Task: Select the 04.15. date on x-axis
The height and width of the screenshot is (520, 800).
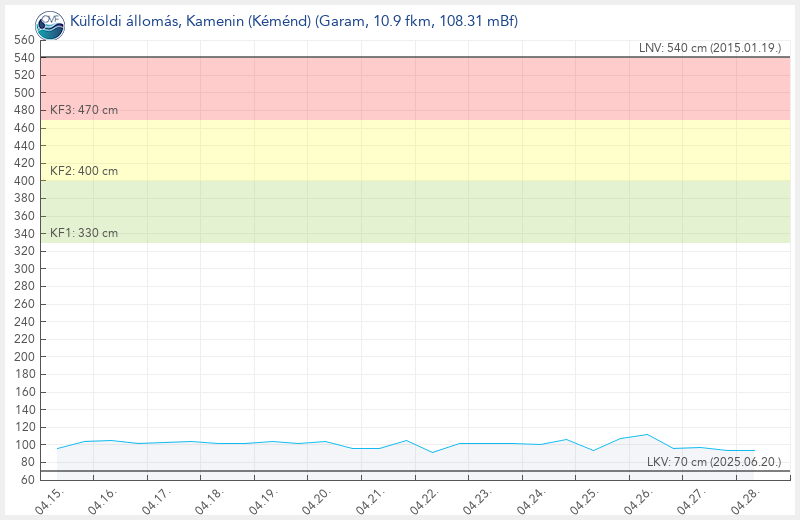Action: click(x=51, y=498)
